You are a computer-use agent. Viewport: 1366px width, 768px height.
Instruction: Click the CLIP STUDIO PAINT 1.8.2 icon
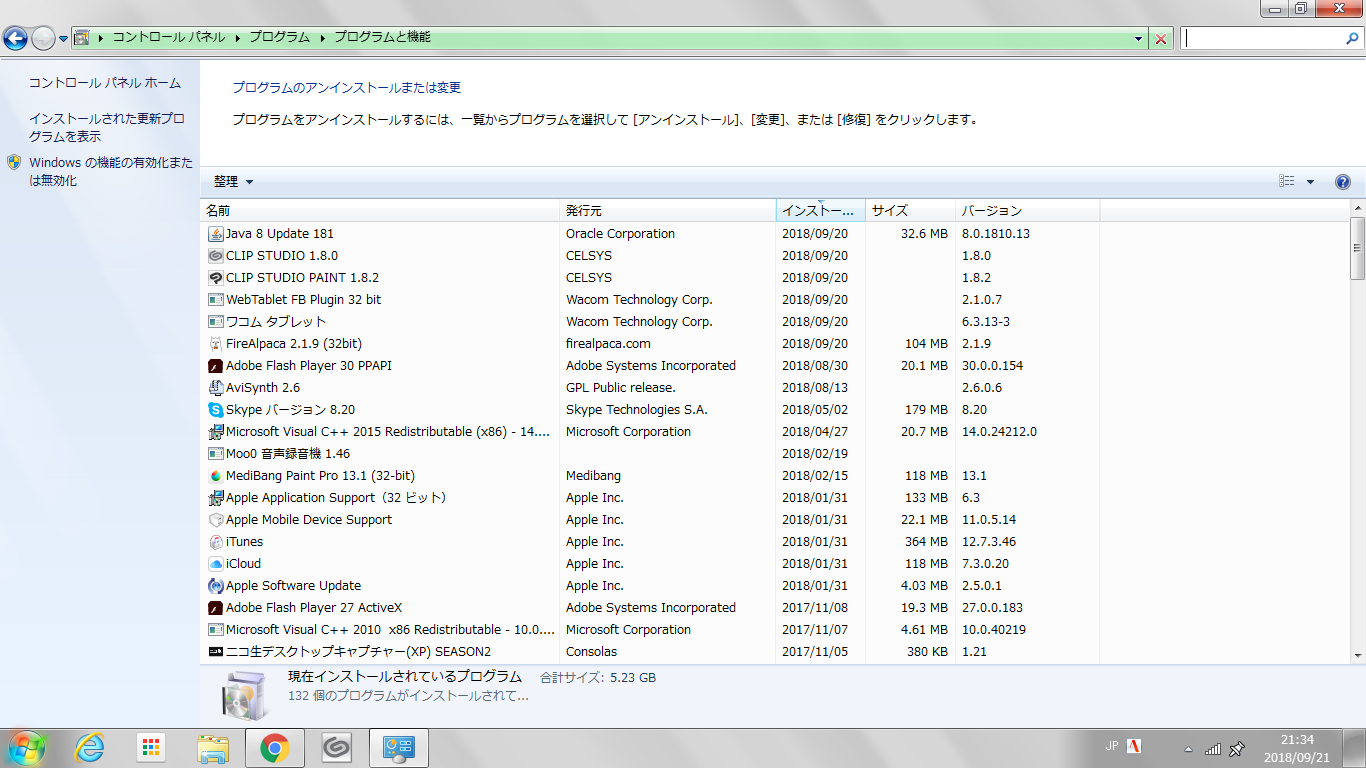coord(215,278)
